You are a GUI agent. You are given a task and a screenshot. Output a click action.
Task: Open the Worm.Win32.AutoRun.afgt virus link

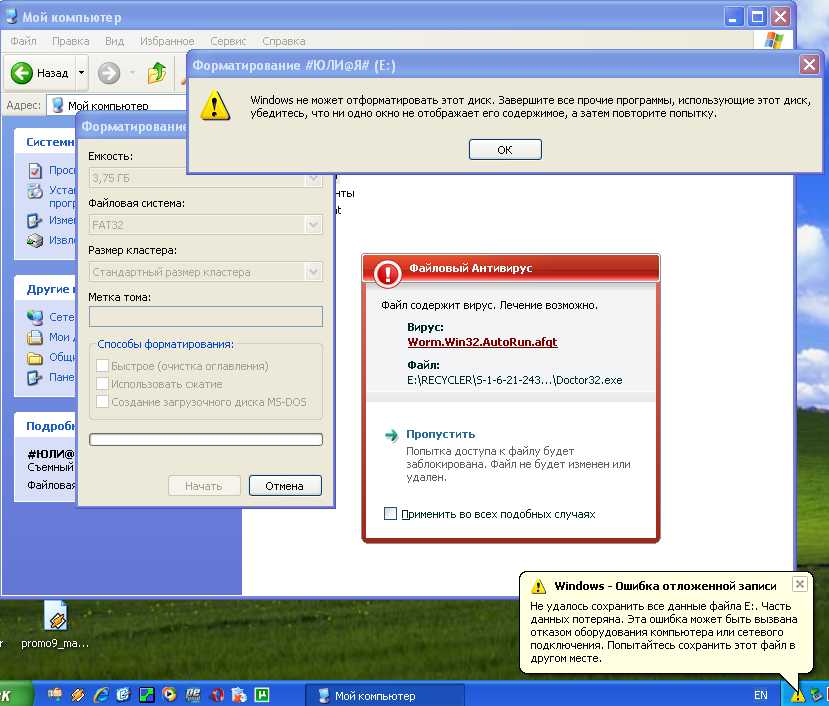482,342
